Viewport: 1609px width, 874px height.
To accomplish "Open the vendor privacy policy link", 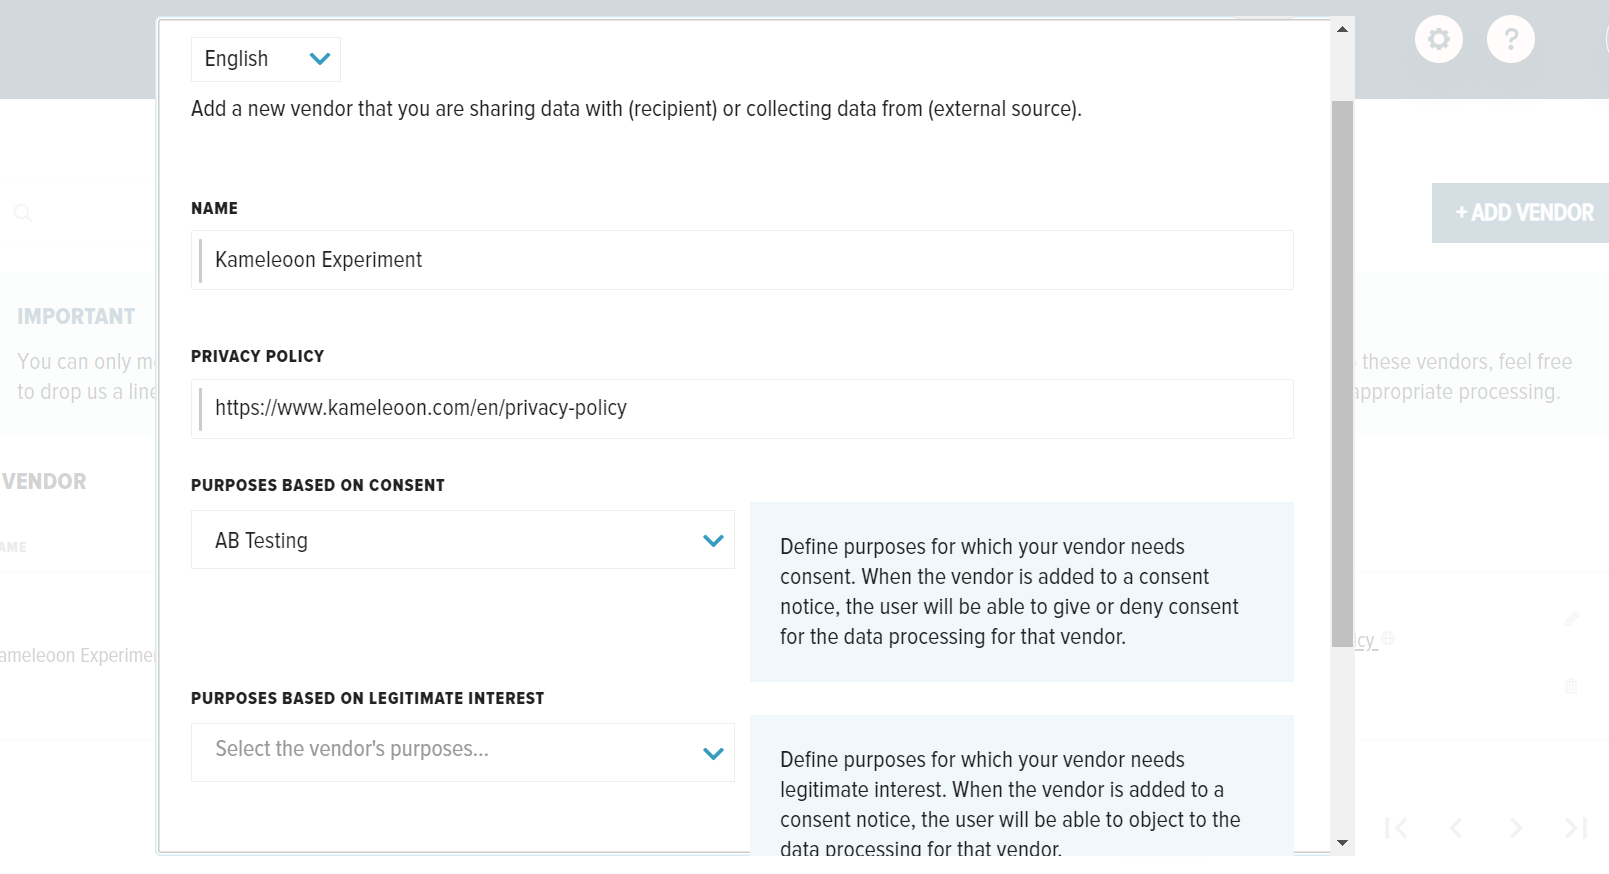I will click(1366, 641).
